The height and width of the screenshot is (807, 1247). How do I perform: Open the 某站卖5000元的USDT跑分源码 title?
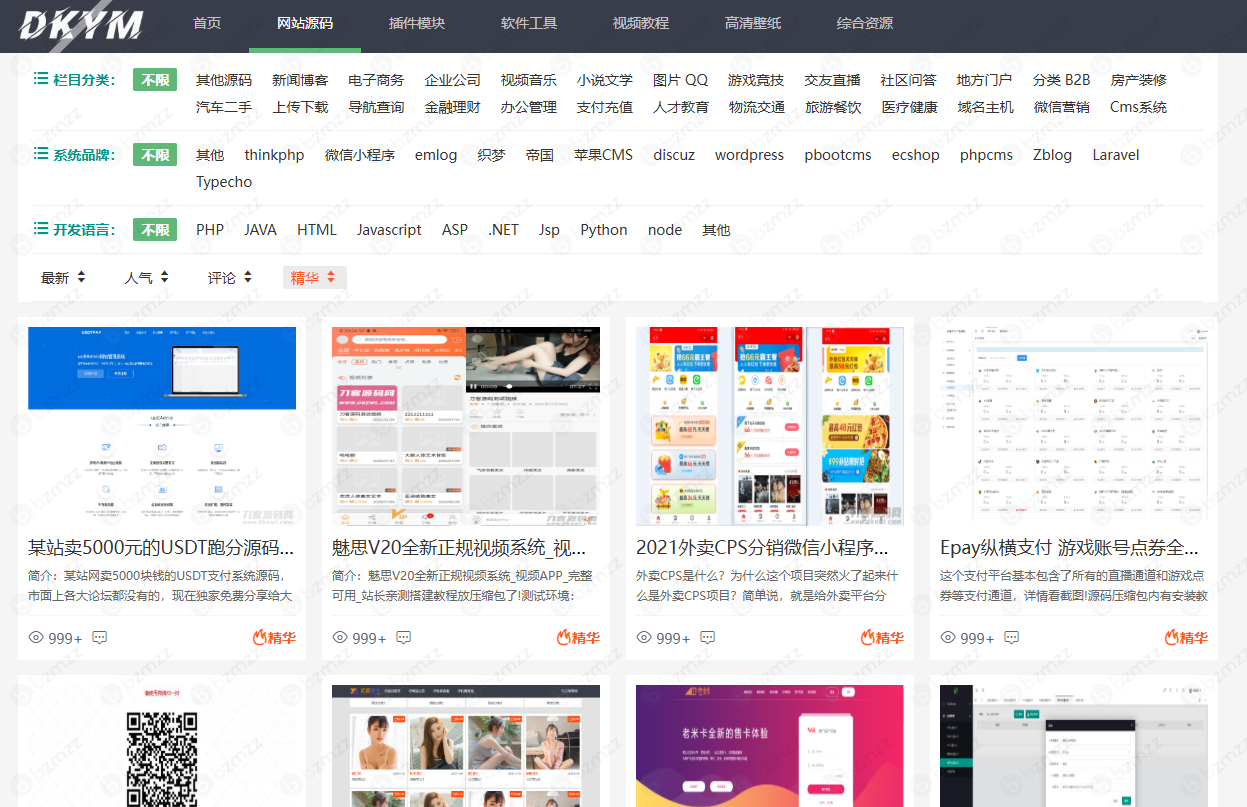tap(161, 548)
